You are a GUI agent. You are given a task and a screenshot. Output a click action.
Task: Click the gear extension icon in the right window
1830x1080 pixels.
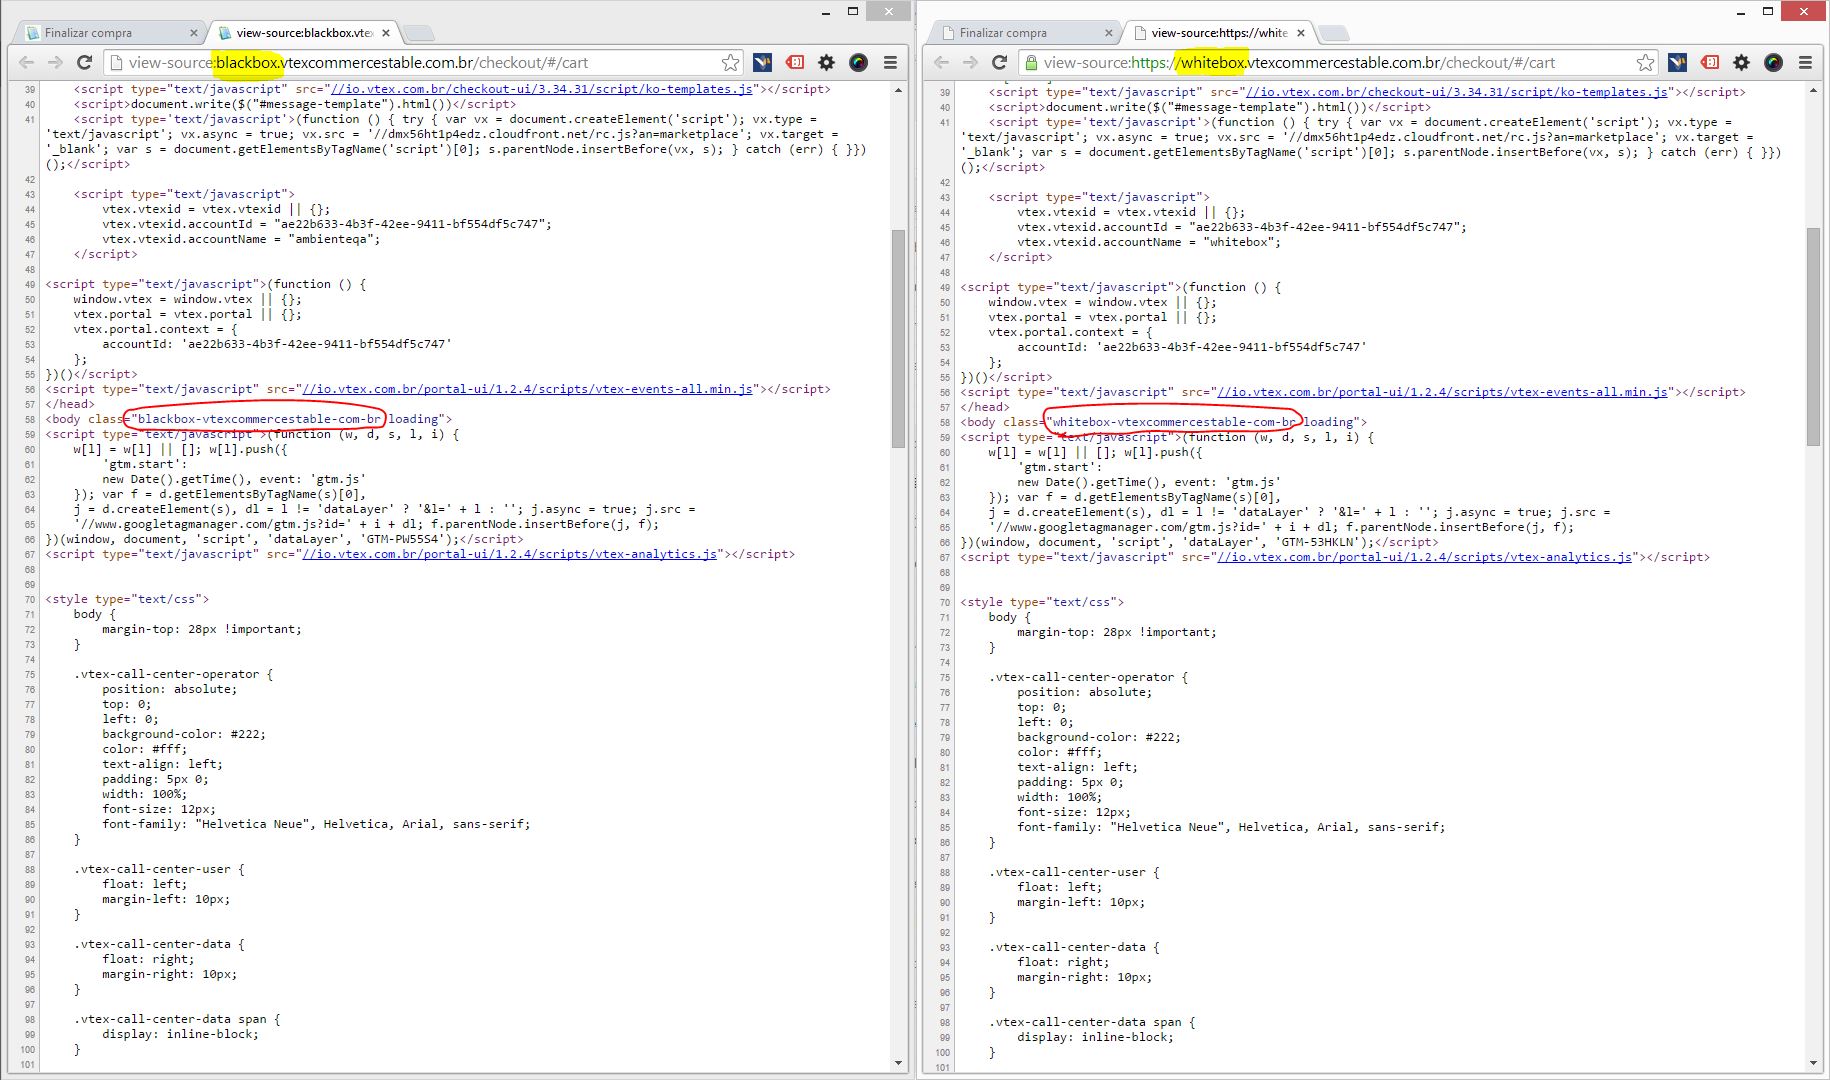pos(1741,62)
